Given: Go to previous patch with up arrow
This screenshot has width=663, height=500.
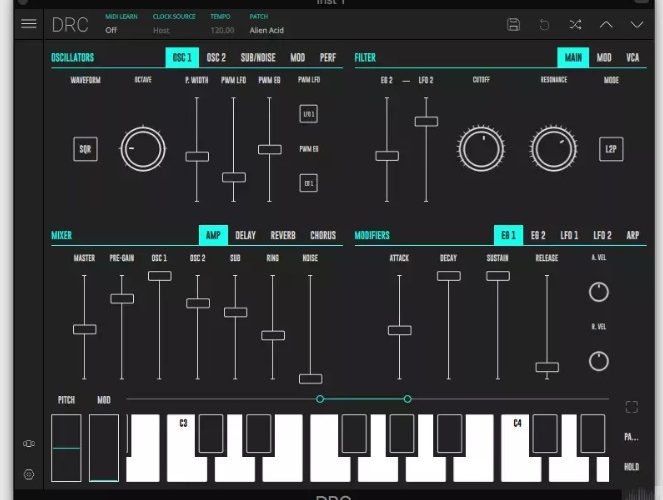Looking at the screenshot, I should [606, 25].
